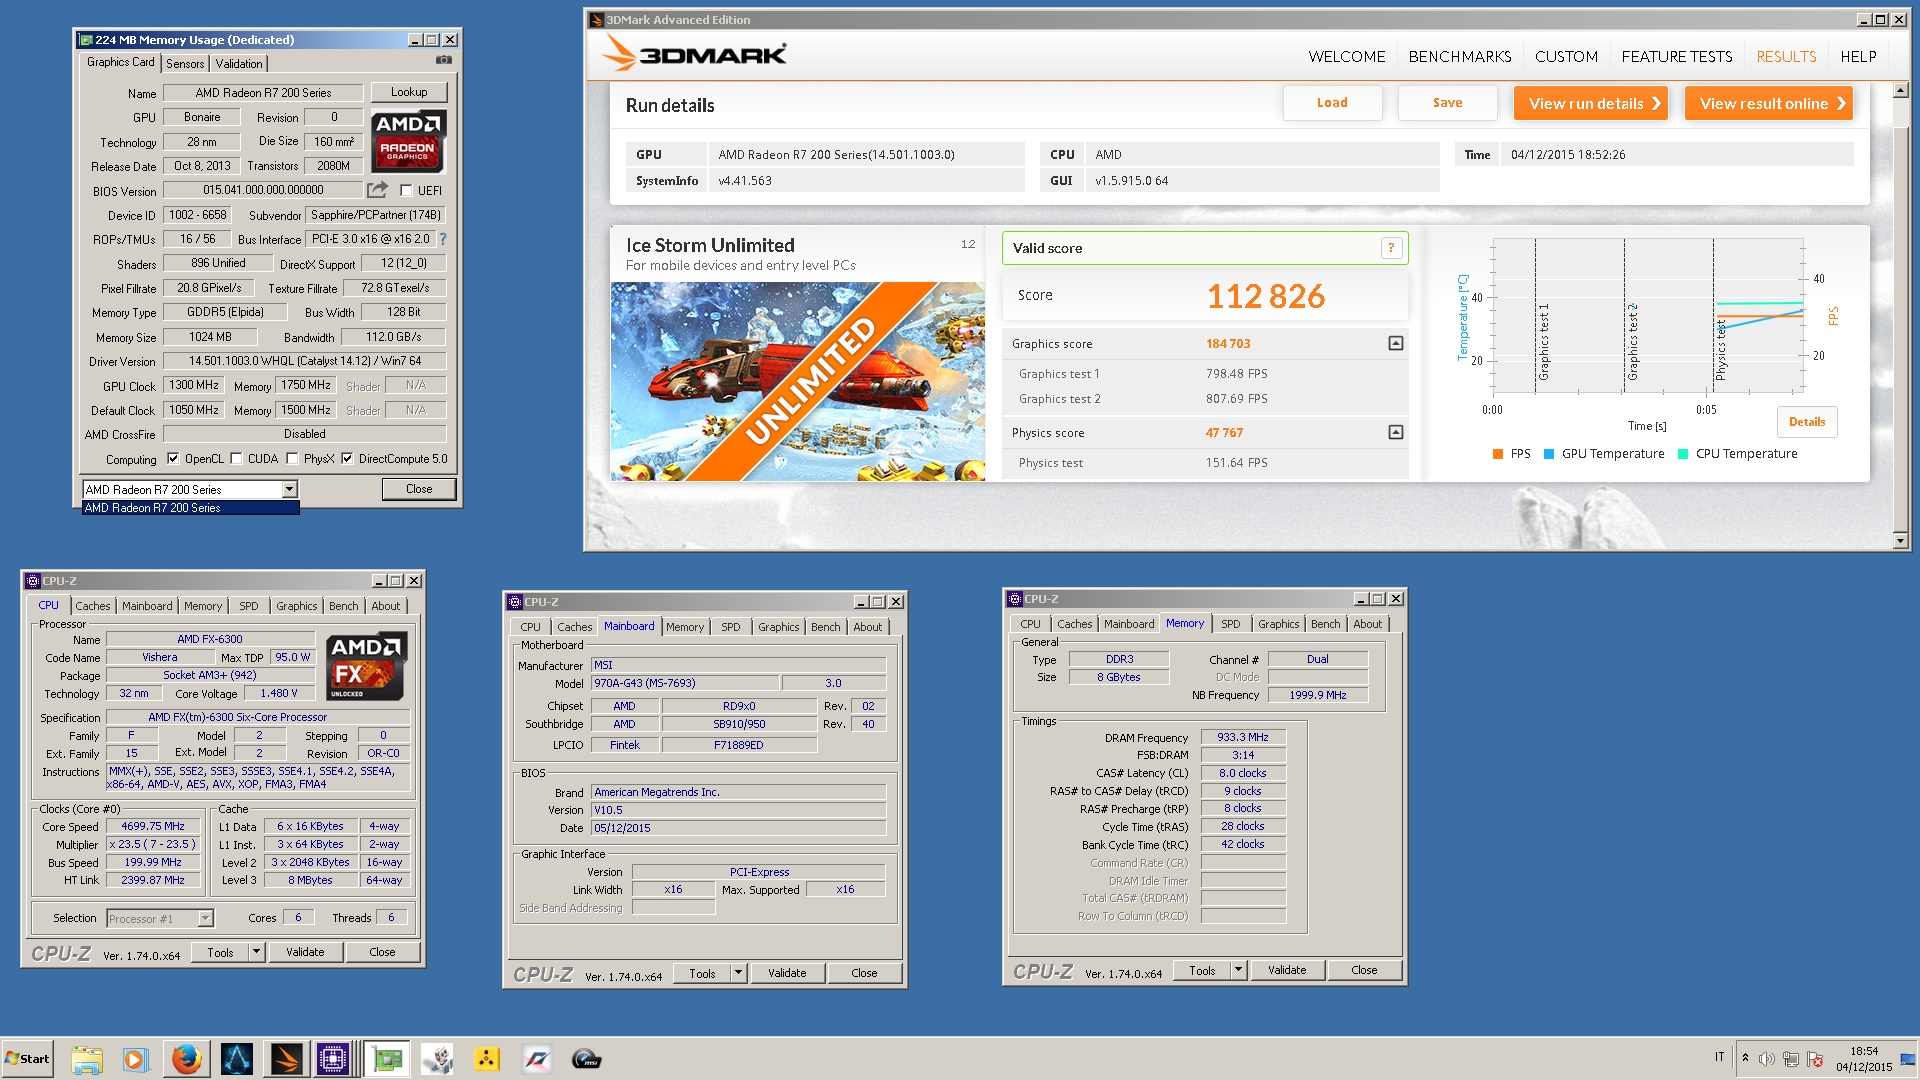Open Windows Media Player from the taskbar
The width and height of the screenshot is (1920, 1080).
click(x=136, y=1059)
